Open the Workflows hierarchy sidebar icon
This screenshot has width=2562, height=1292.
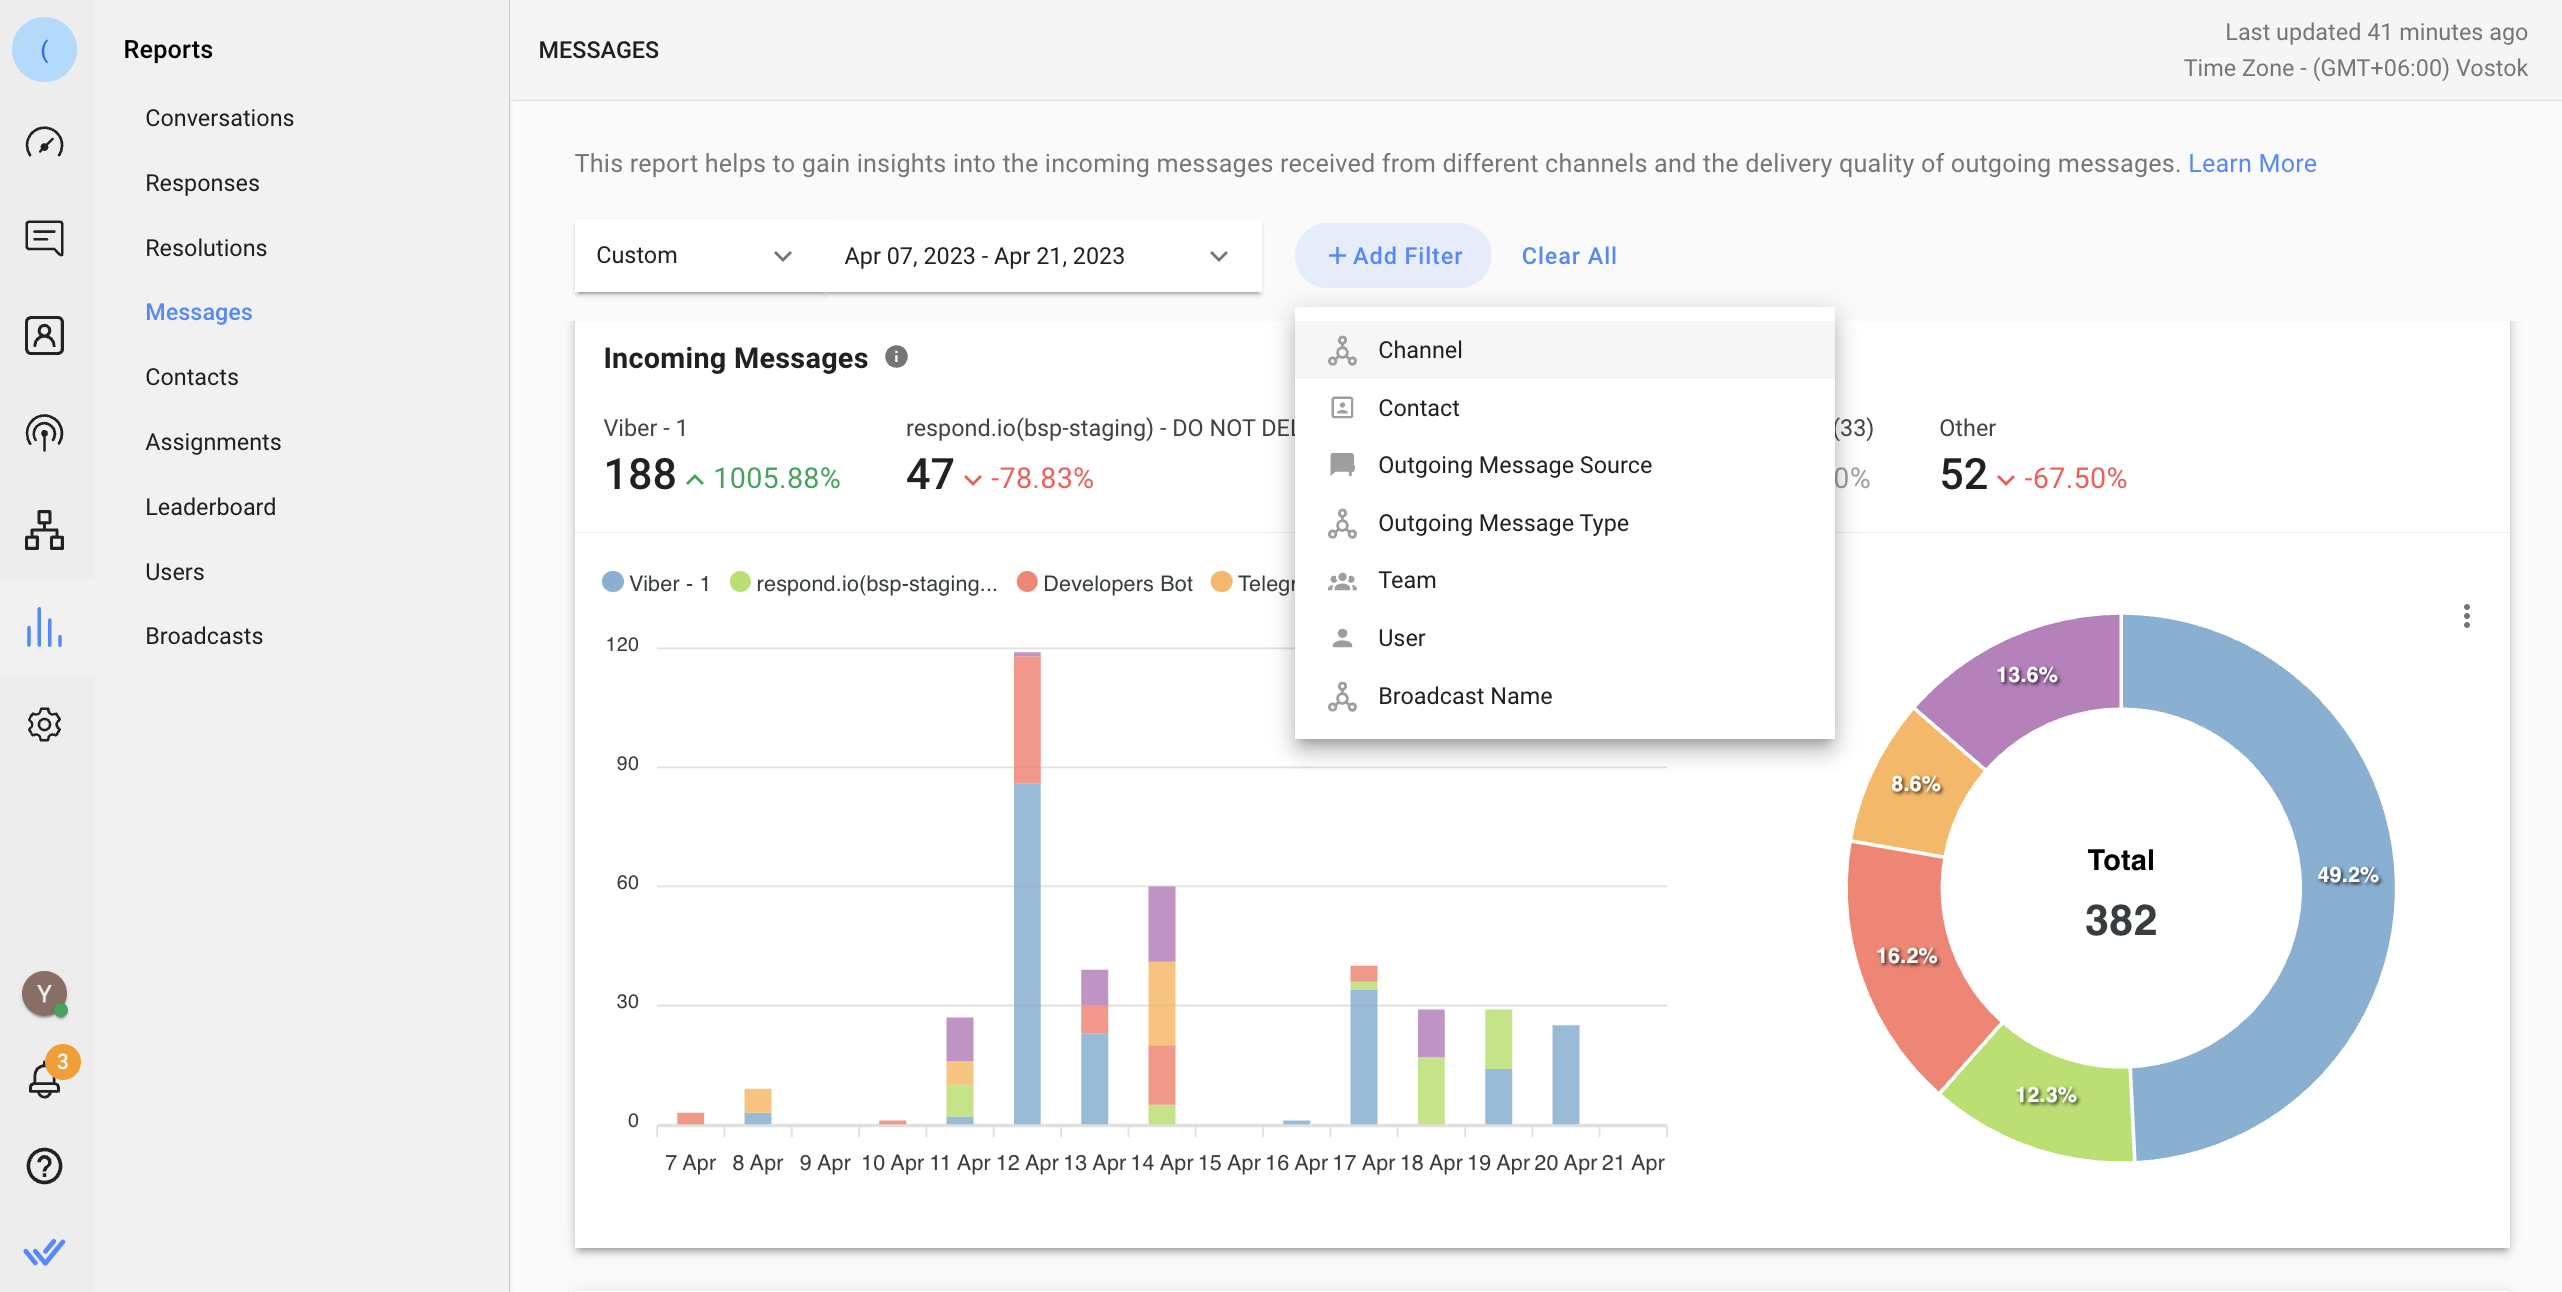[x=44, y=530]
